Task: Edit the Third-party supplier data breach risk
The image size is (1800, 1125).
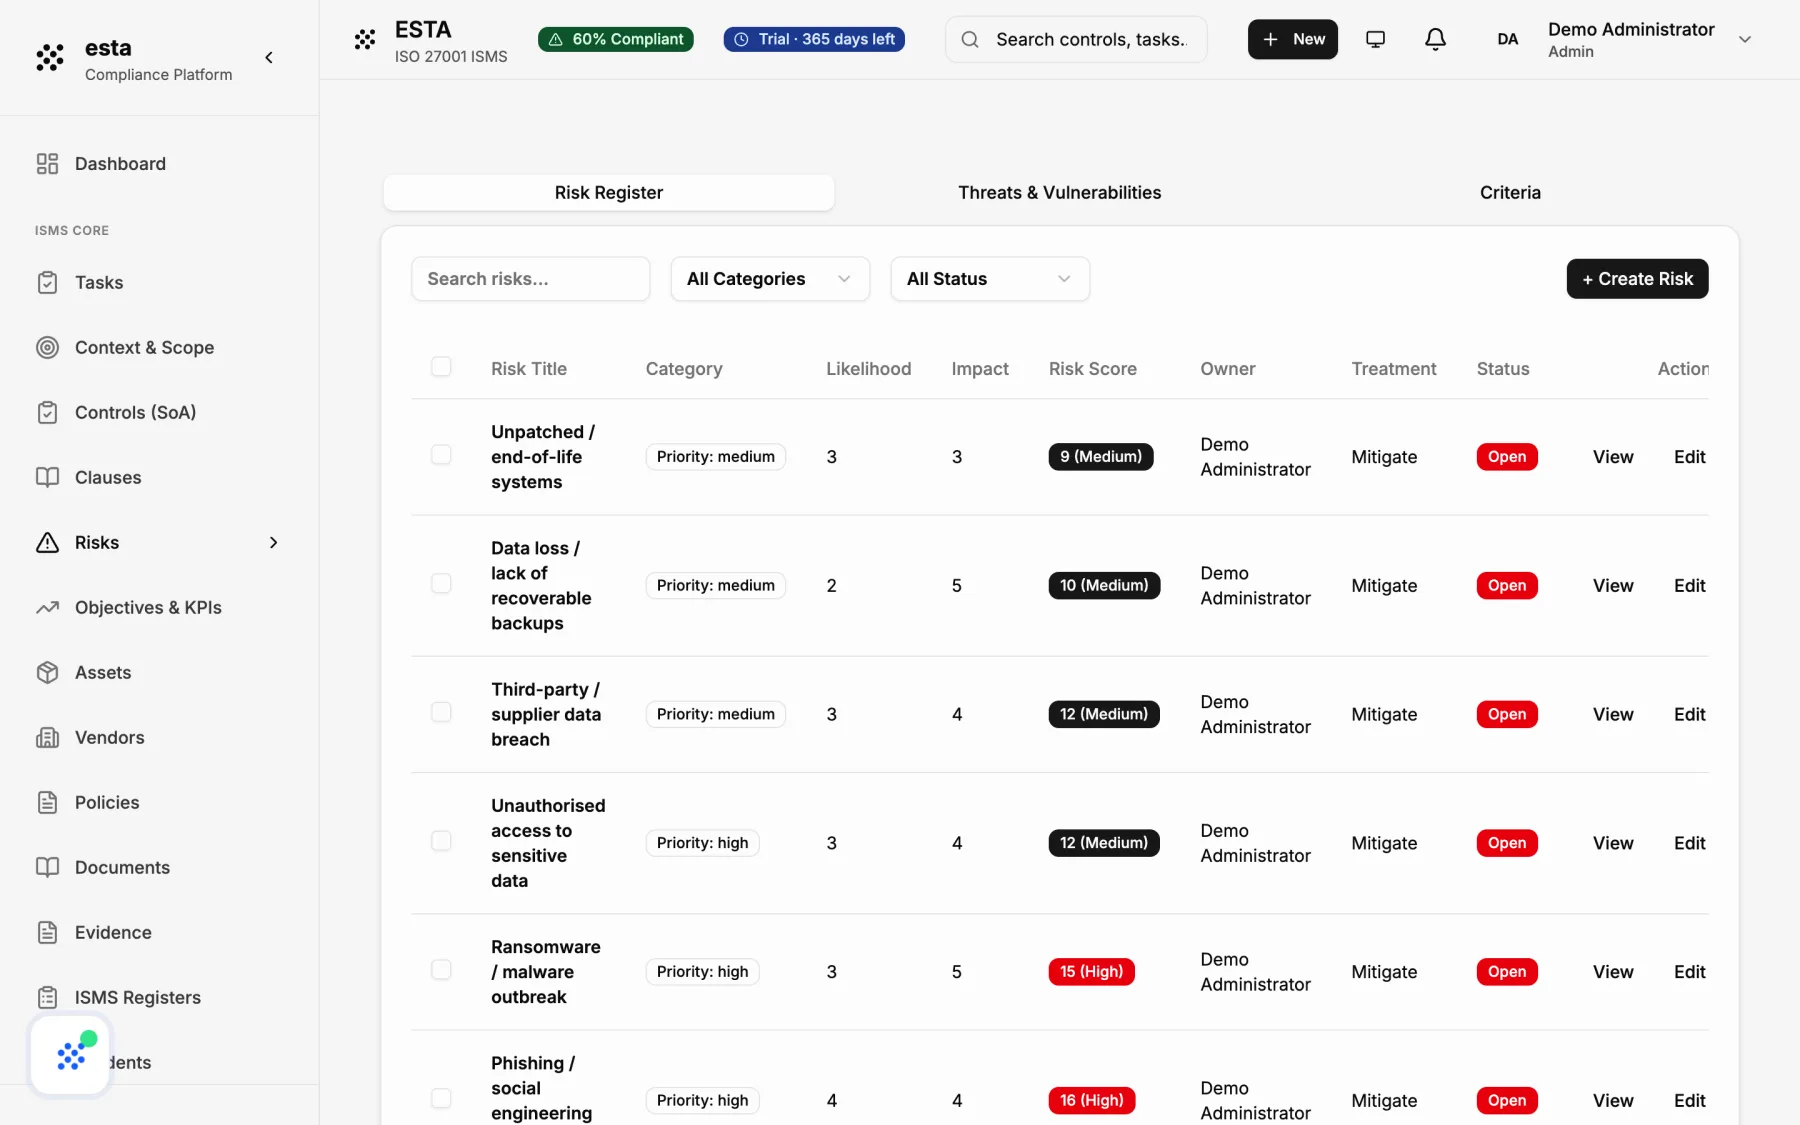Action: pos(1690,715)
